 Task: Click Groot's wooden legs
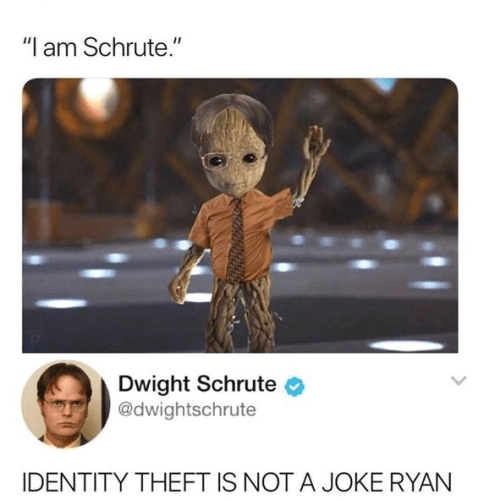click(241, 315)
